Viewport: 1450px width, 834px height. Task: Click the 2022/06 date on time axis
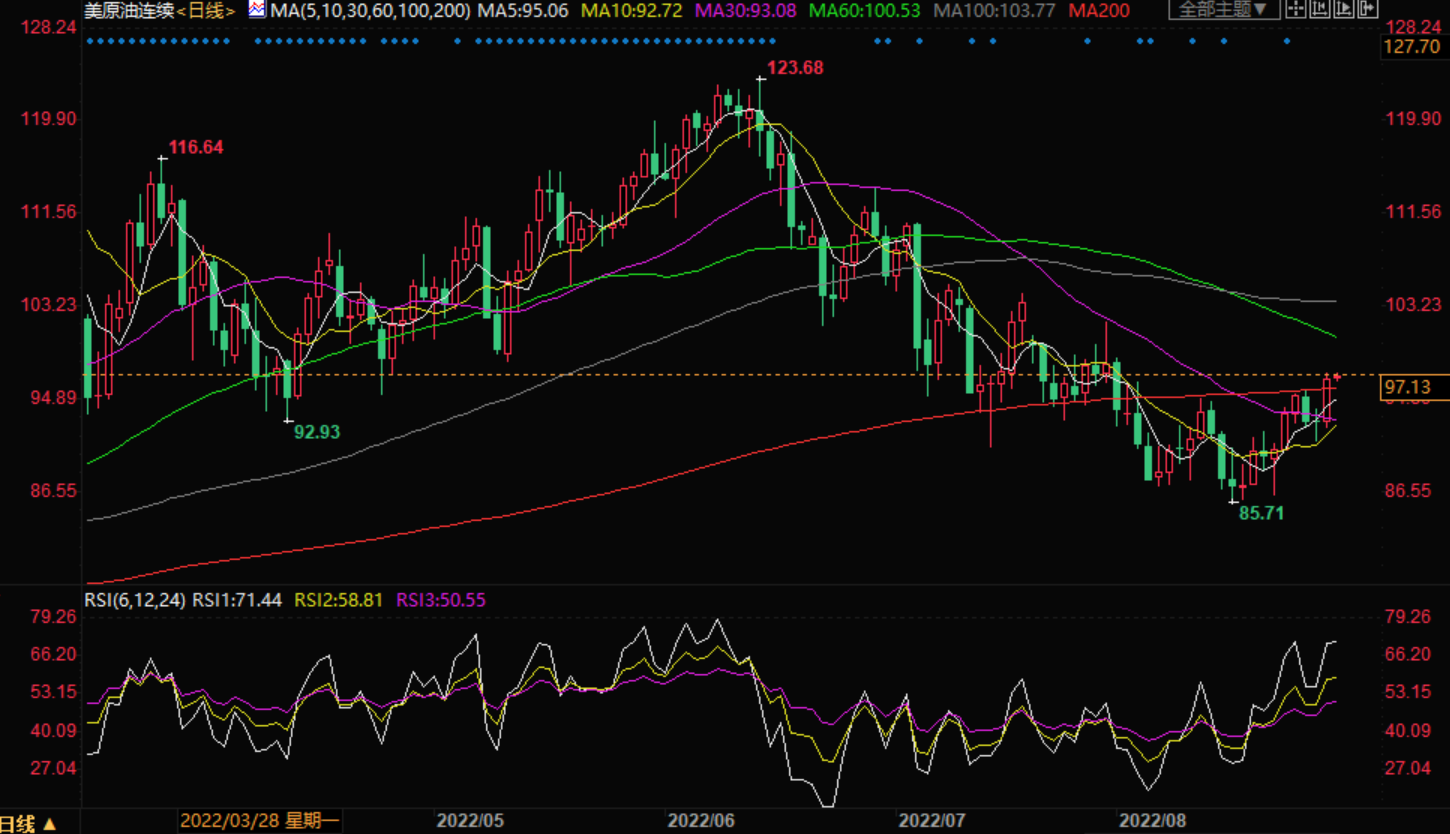[x=700, y=821]
